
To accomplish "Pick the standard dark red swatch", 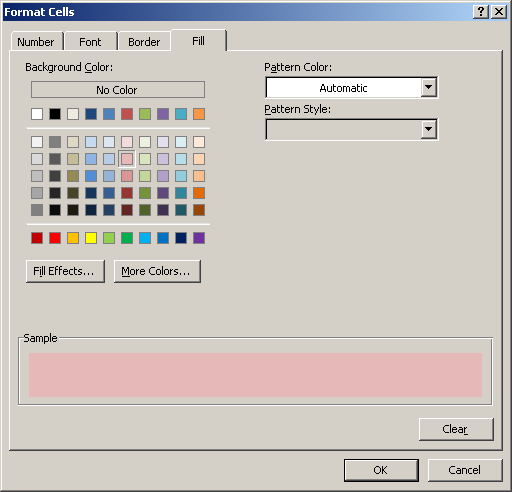I will 37,238.
